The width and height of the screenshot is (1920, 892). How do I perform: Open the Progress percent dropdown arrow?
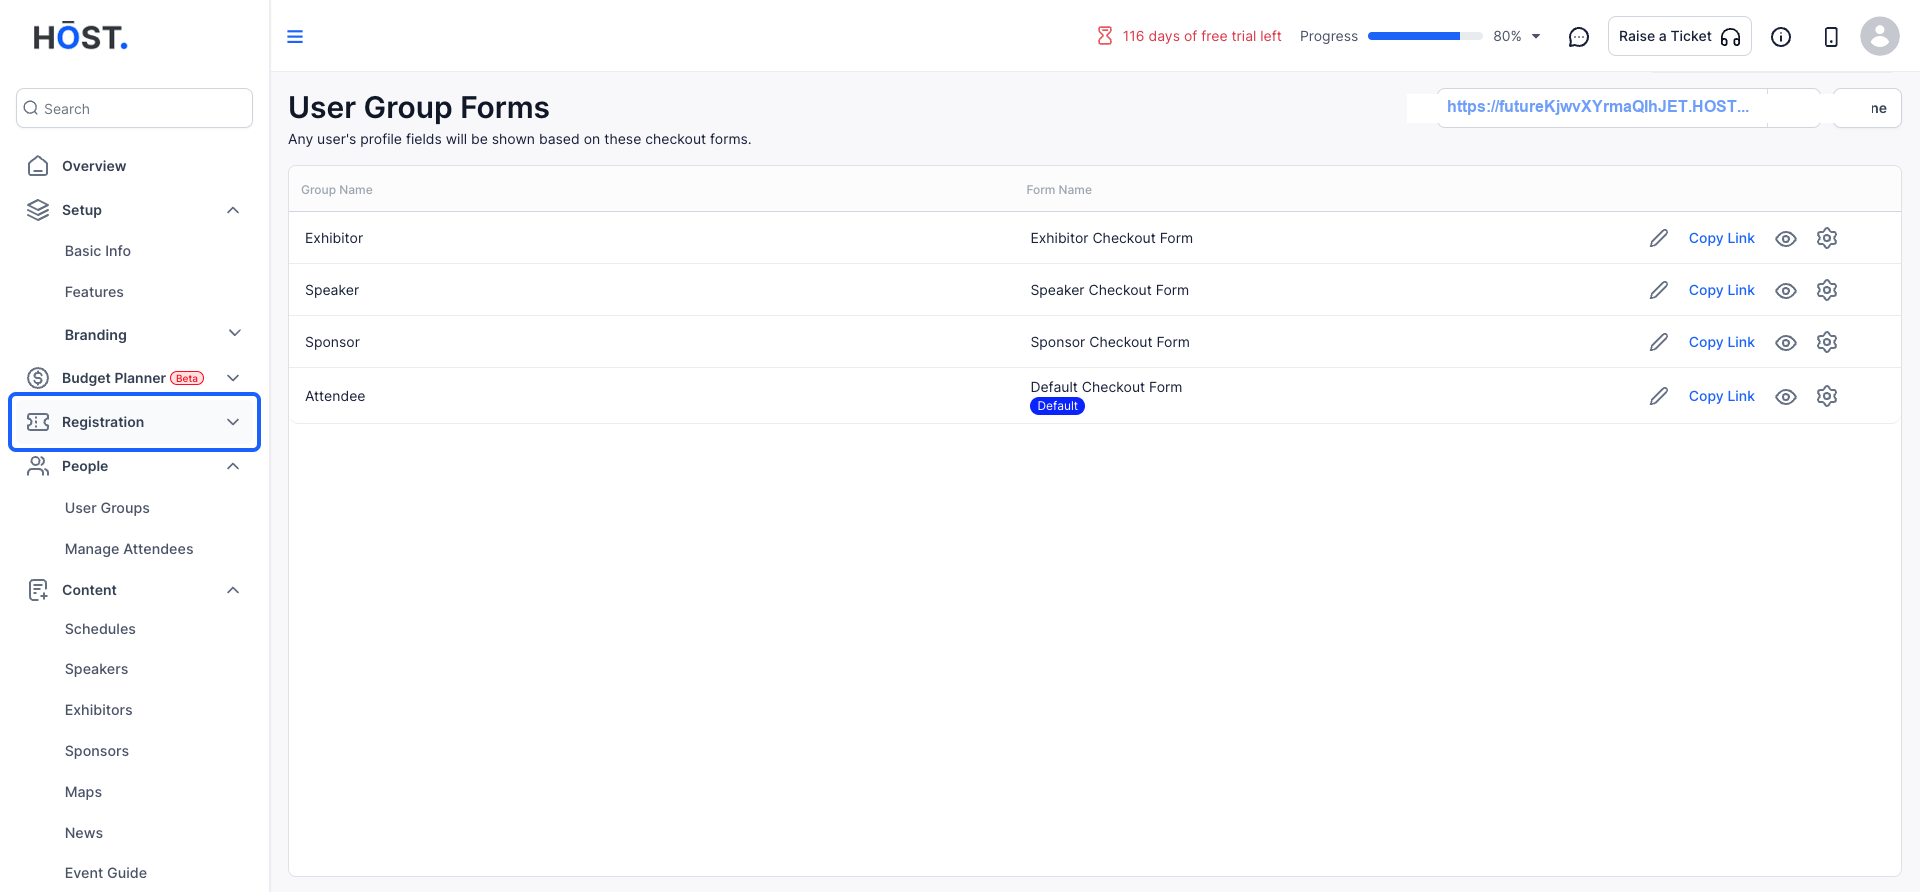point(1536,37)
